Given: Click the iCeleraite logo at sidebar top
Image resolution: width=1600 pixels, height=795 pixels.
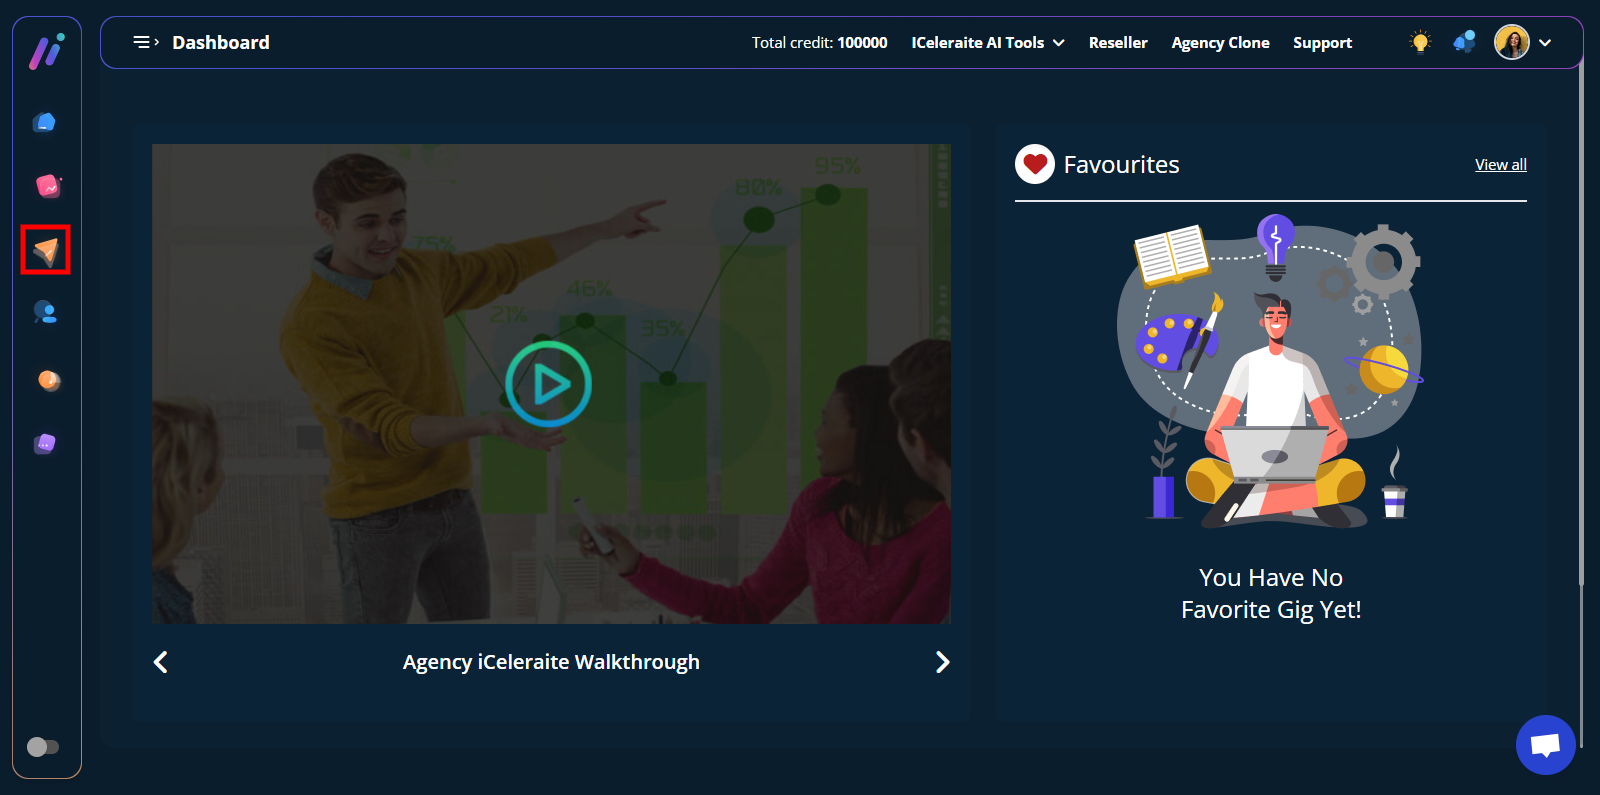Looking at the screenshot, I should (x=46, y=52).
